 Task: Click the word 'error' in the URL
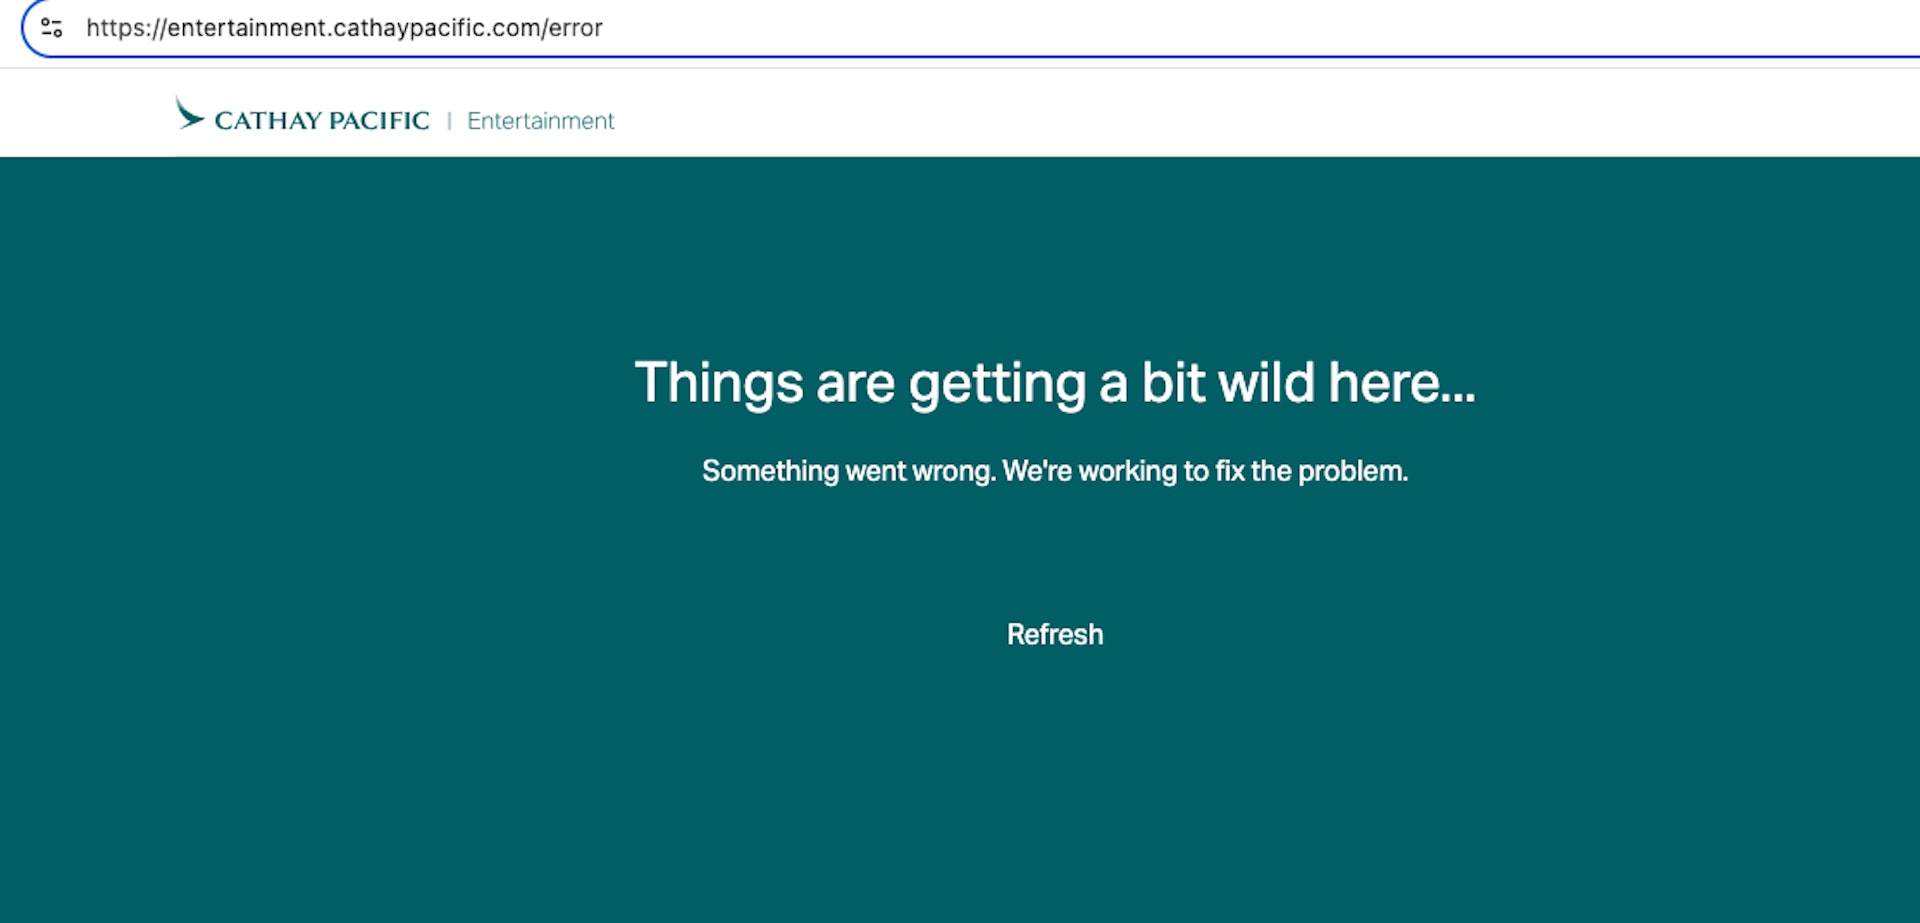[x=575, y=28]
